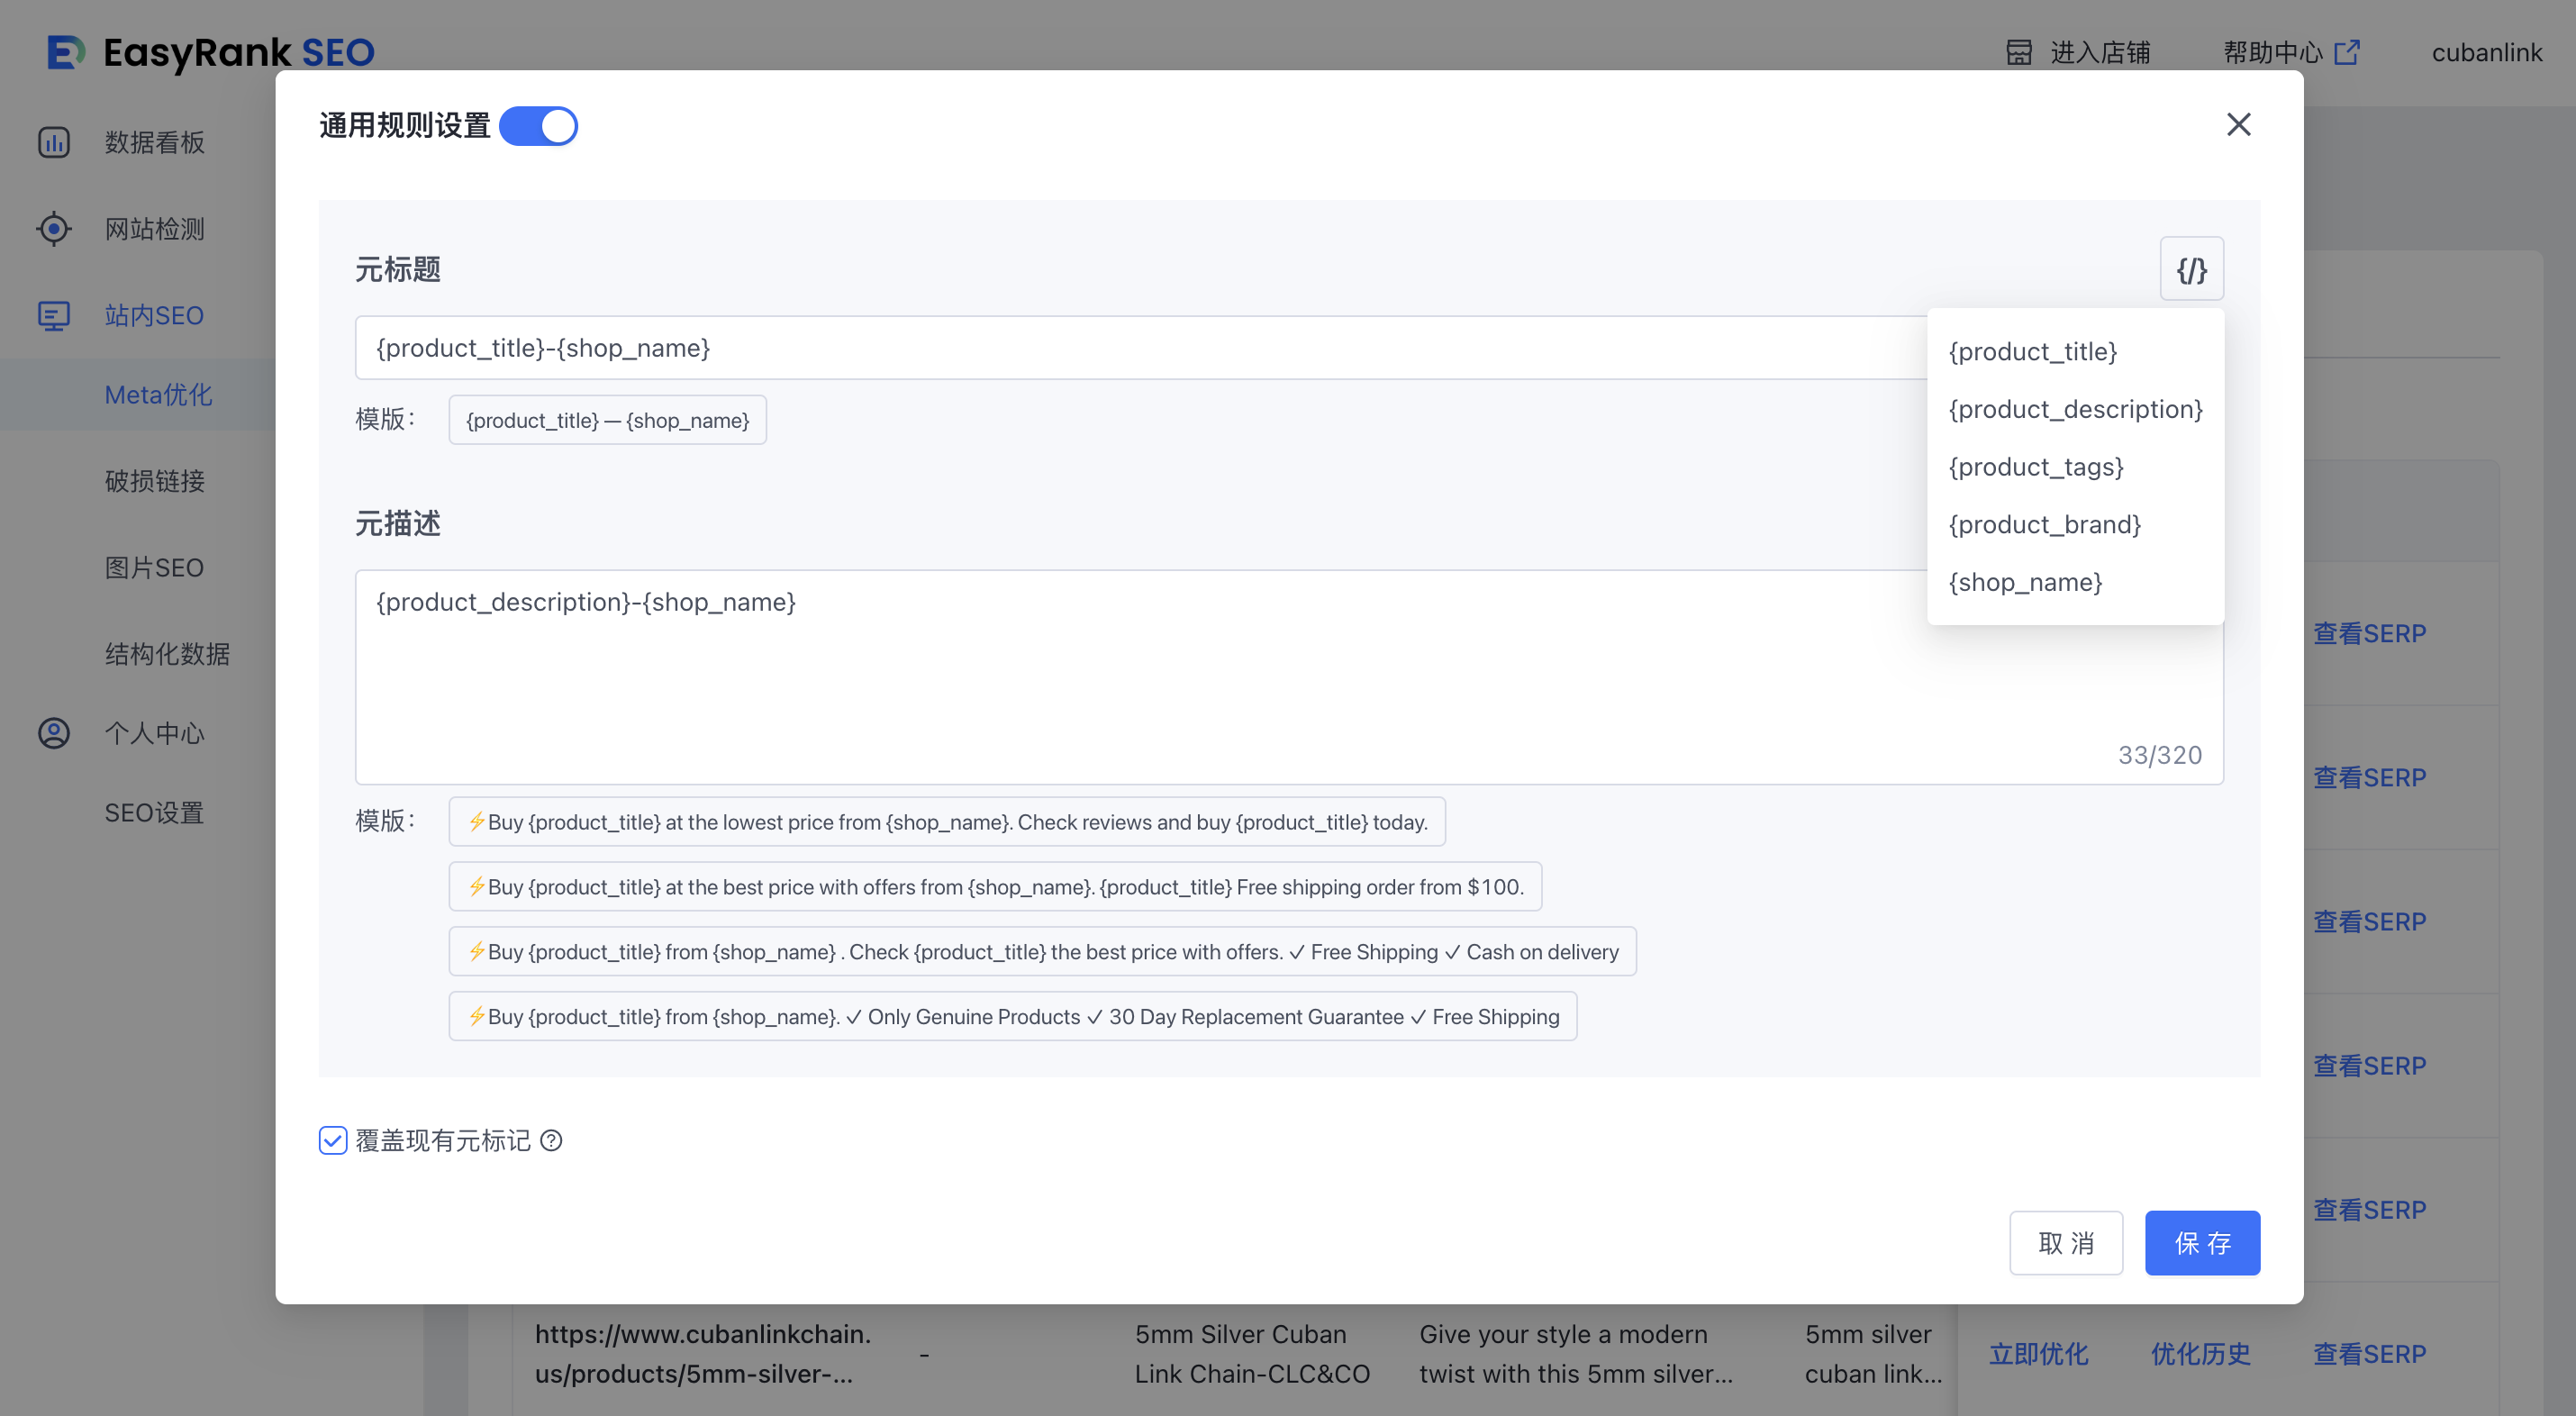Apply the 'Cash on delivery' description template

[x=1042, y=952]
